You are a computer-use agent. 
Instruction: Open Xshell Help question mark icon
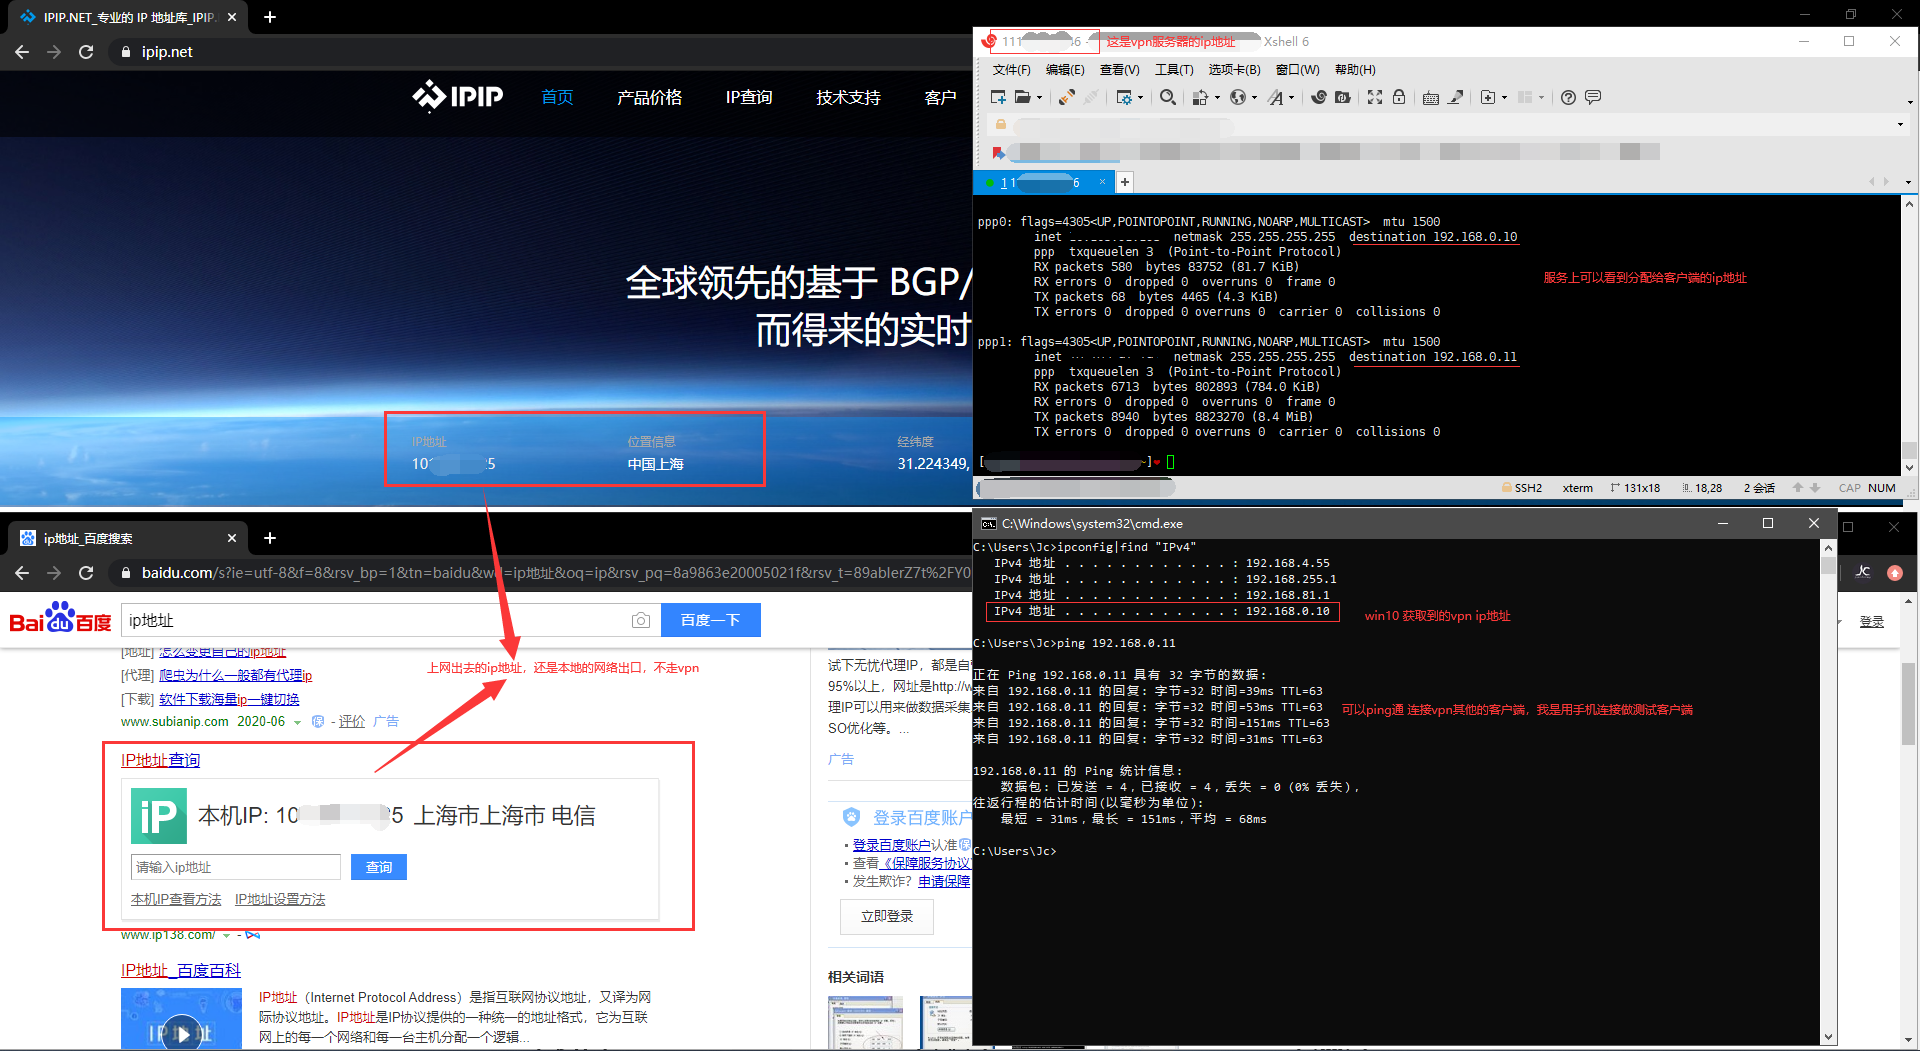[1569, 97]
